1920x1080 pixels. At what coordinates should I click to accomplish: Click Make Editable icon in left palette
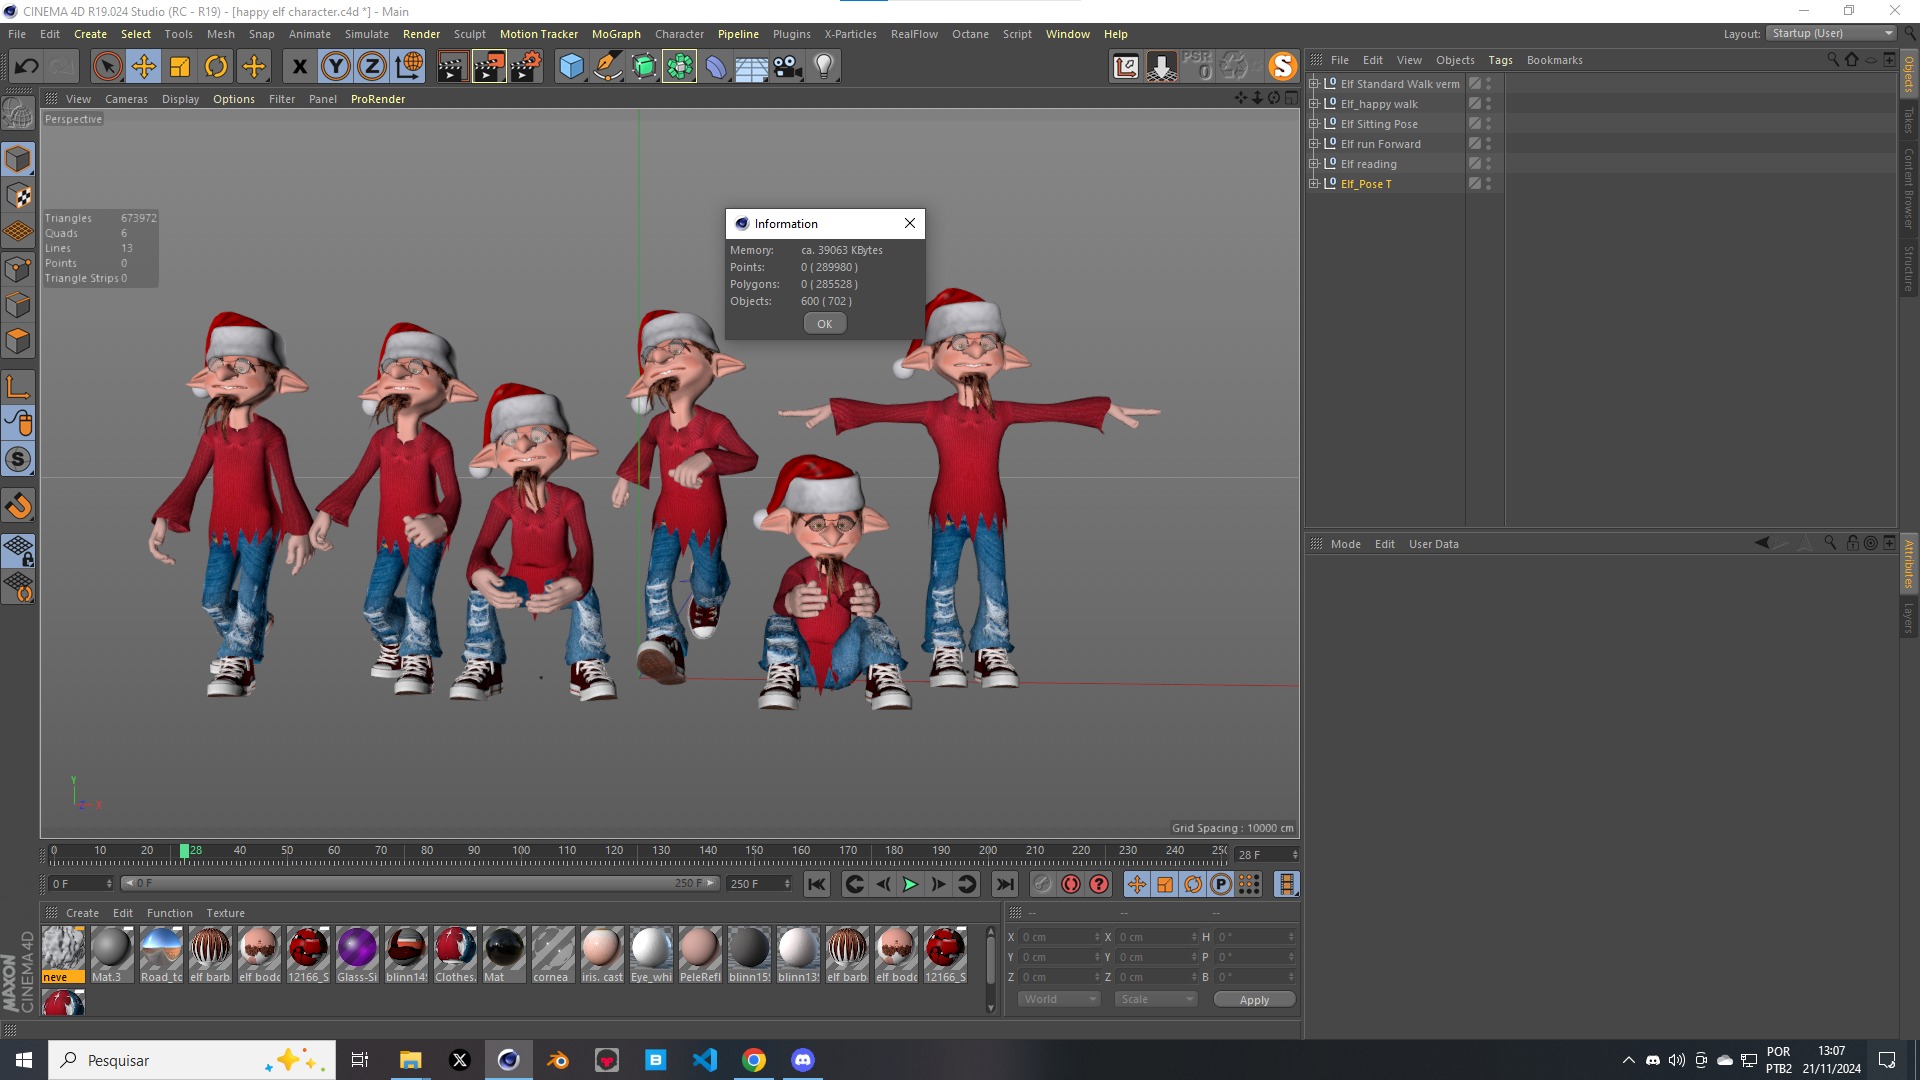point(18,114)
